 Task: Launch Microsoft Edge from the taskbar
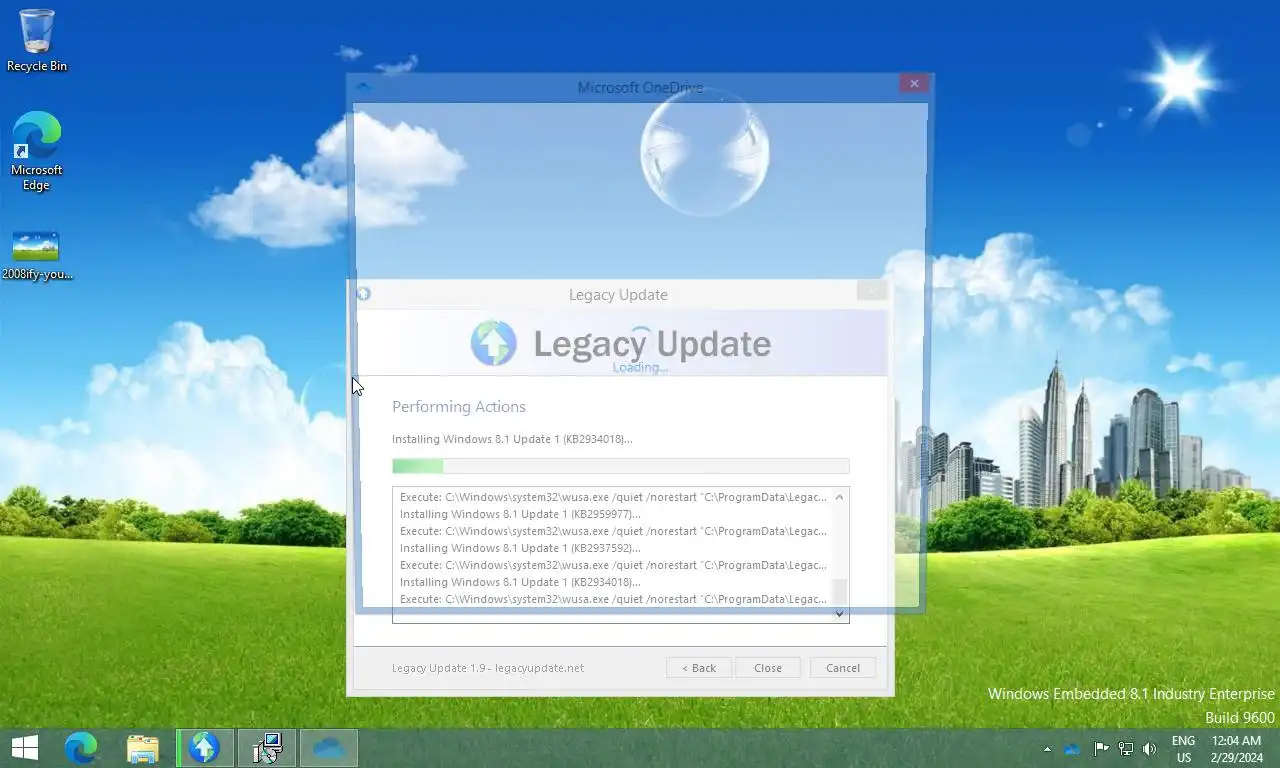[82, 747]
